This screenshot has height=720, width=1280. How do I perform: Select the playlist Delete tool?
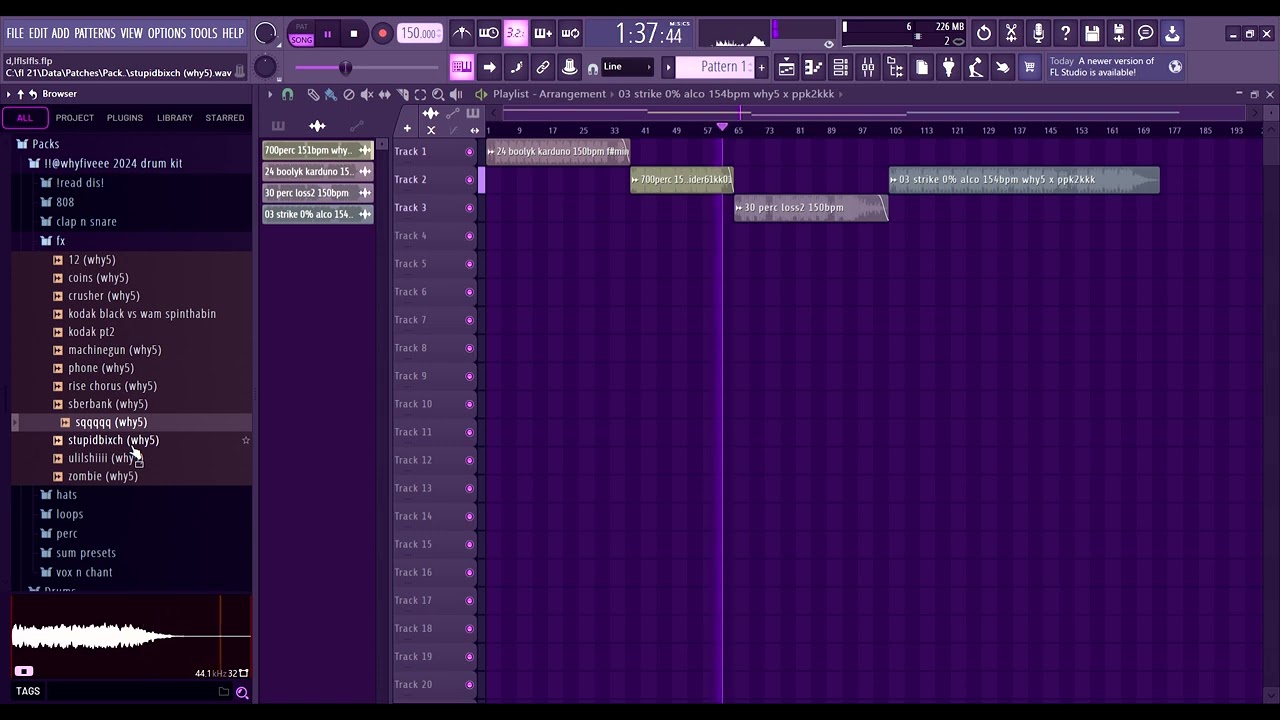(x=349, y=94)
